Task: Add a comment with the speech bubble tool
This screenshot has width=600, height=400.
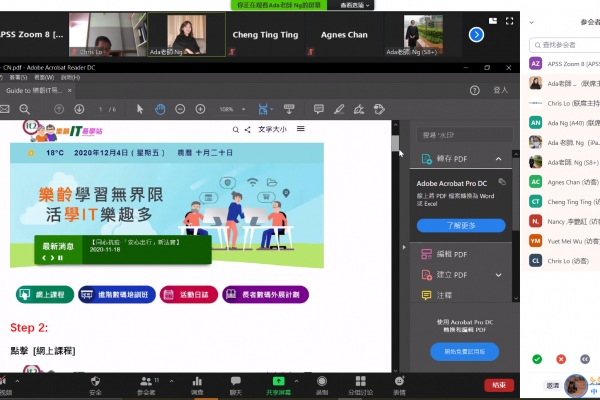Action: point(319,109)
